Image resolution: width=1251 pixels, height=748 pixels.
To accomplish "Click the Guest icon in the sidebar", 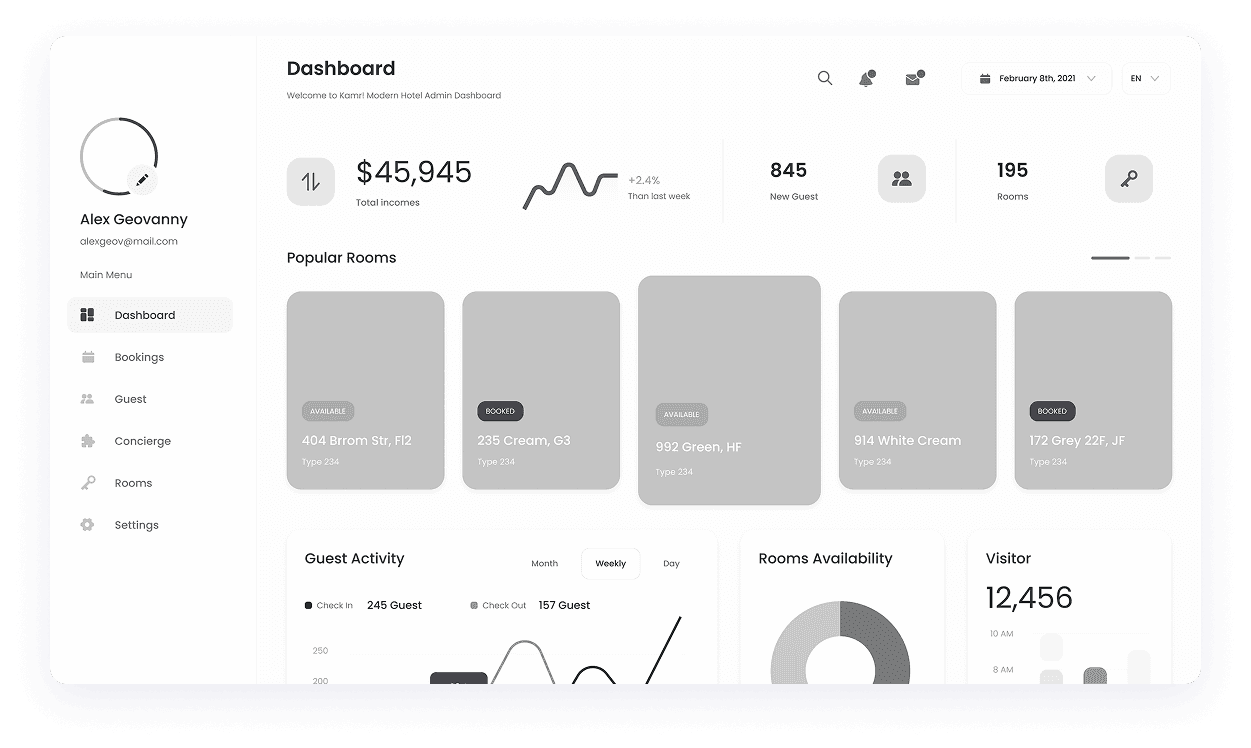I will coord(89,399).
